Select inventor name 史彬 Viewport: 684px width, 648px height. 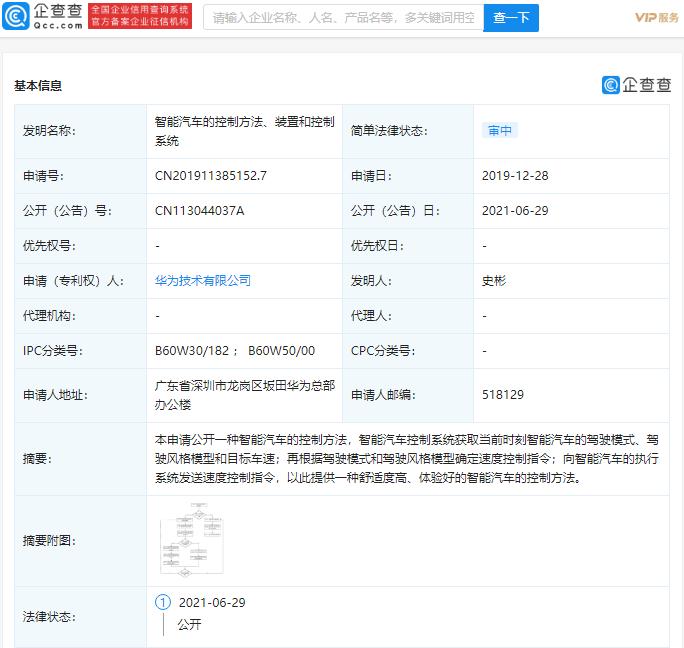tap(494, 281)
